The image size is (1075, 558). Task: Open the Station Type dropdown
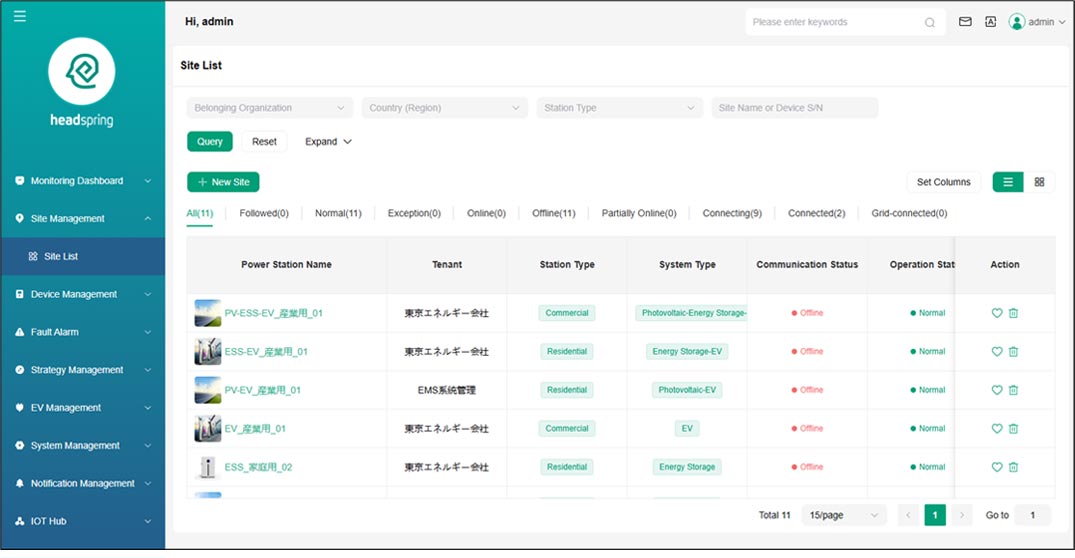620,108
